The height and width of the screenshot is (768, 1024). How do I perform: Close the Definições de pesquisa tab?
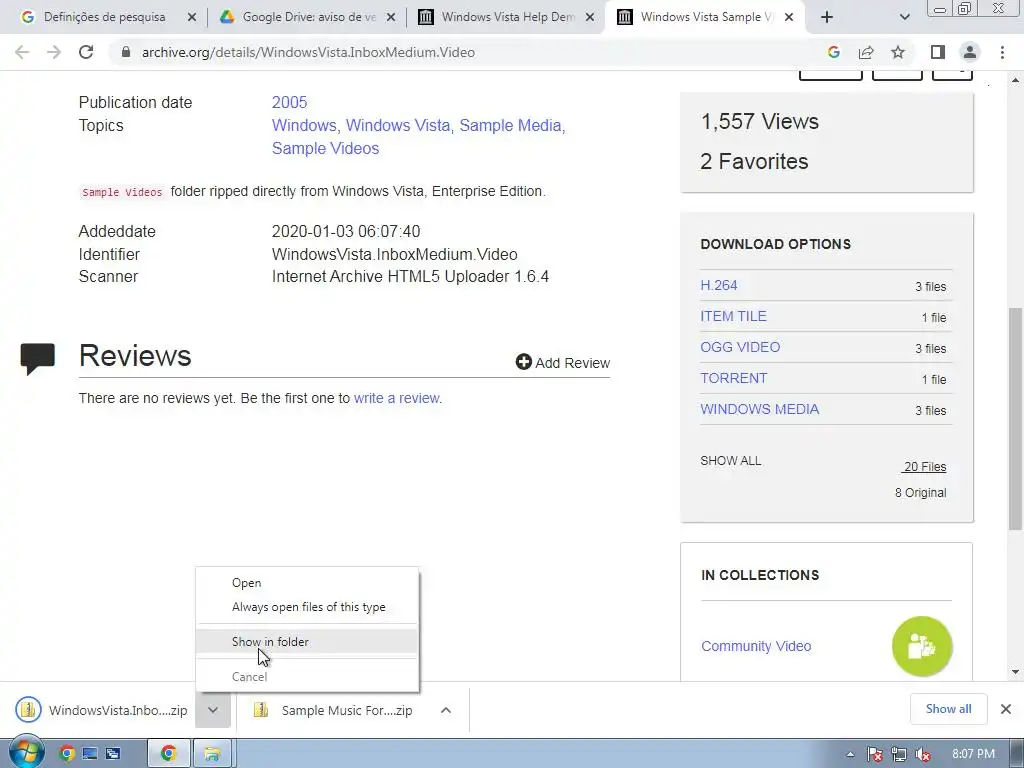click(191, 18)
